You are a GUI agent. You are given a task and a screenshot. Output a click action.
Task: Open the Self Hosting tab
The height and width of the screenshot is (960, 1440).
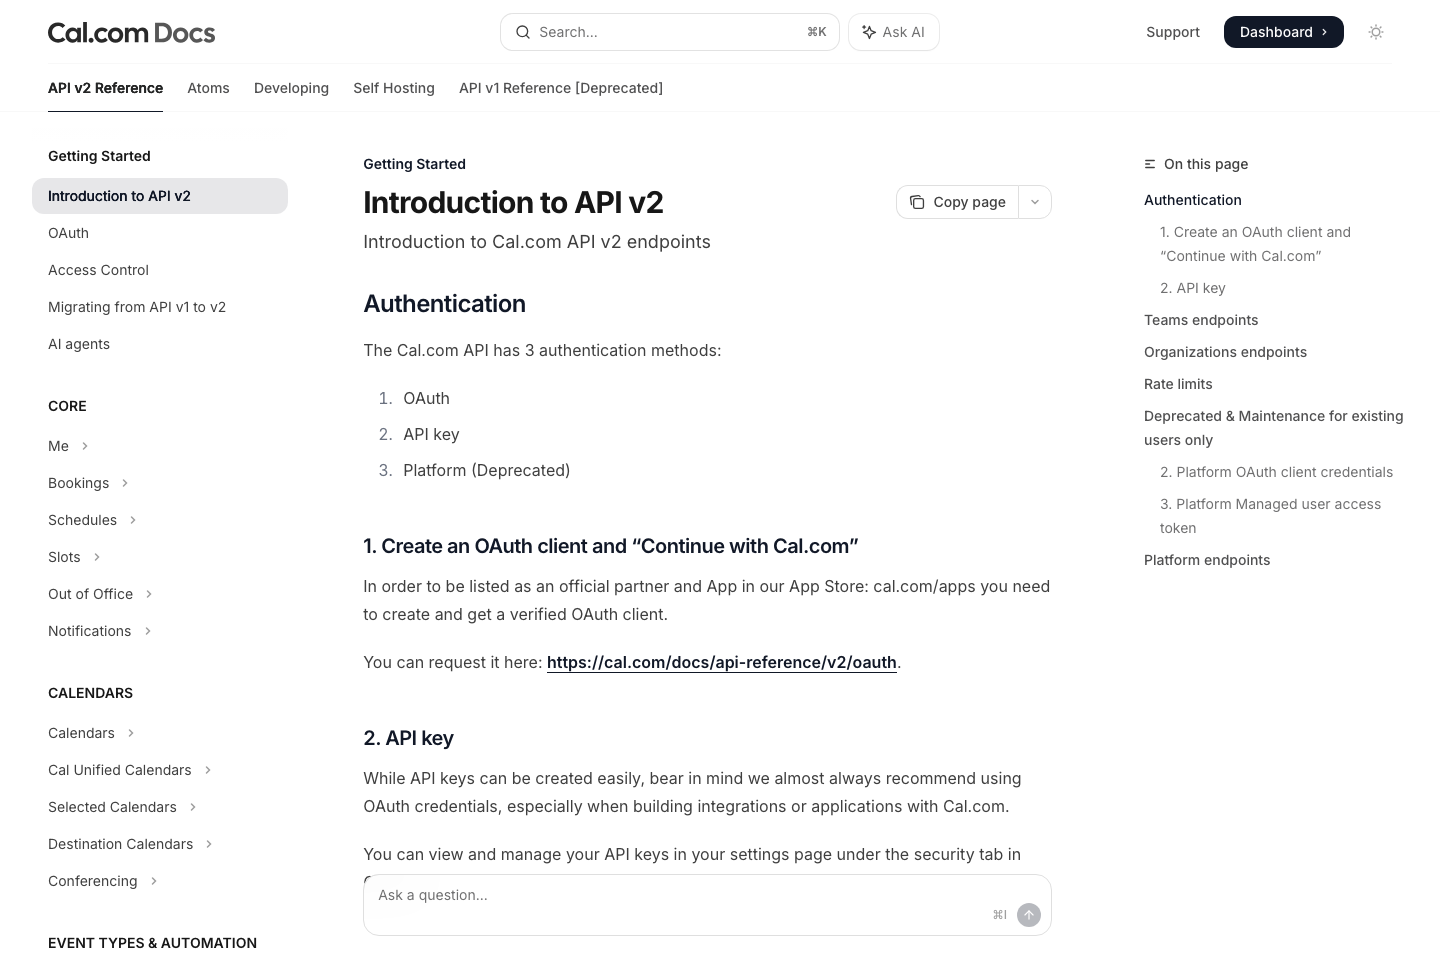394,88
